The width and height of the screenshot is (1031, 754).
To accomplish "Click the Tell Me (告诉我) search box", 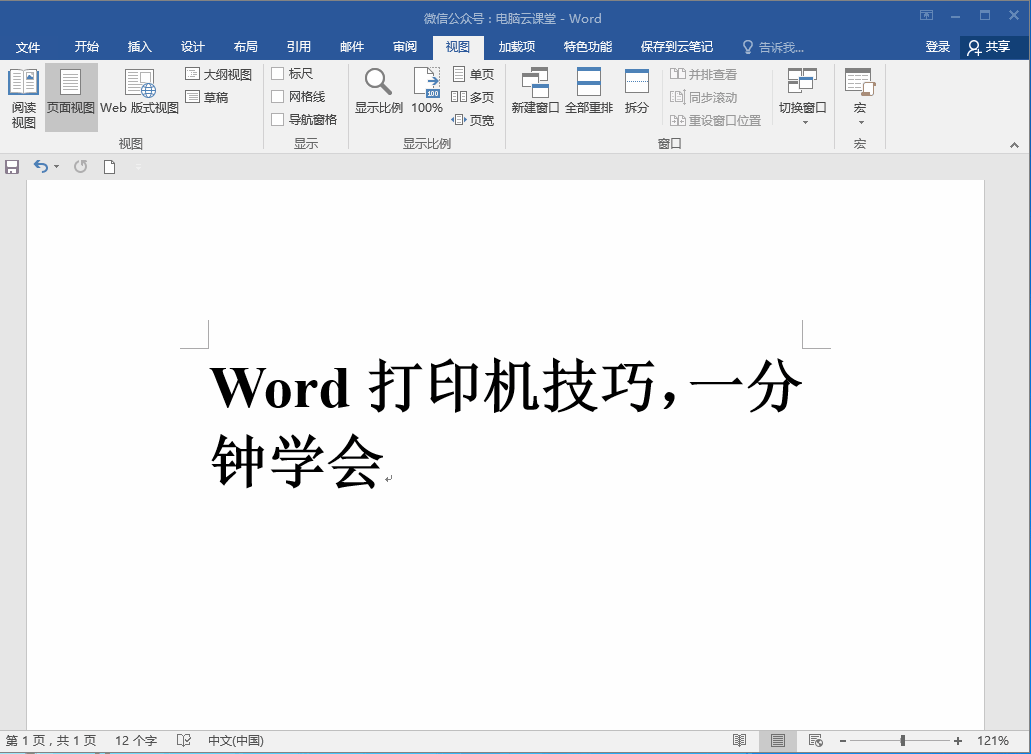I will 773,47.
